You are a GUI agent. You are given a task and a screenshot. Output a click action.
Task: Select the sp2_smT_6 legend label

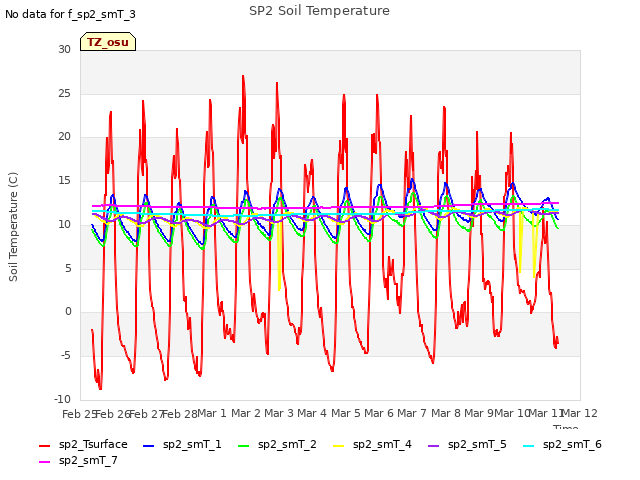572,444
